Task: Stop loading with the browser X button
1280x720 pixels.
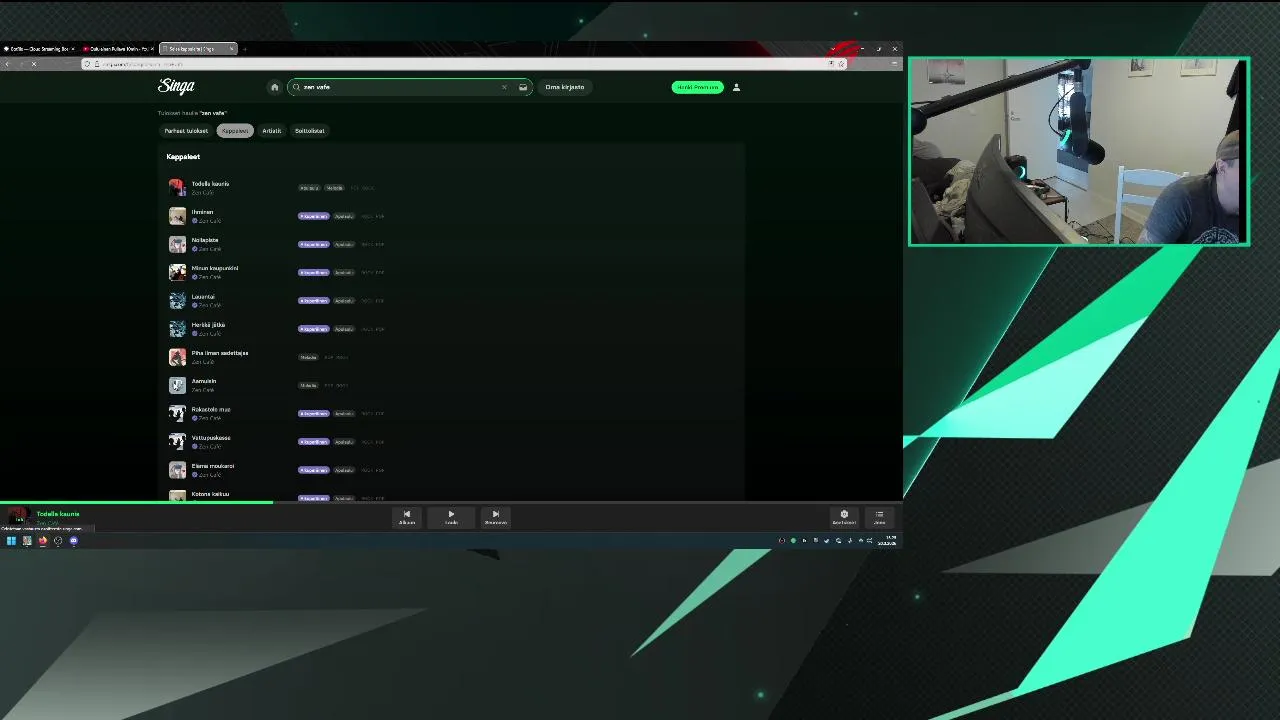Action: coord(33,64)
